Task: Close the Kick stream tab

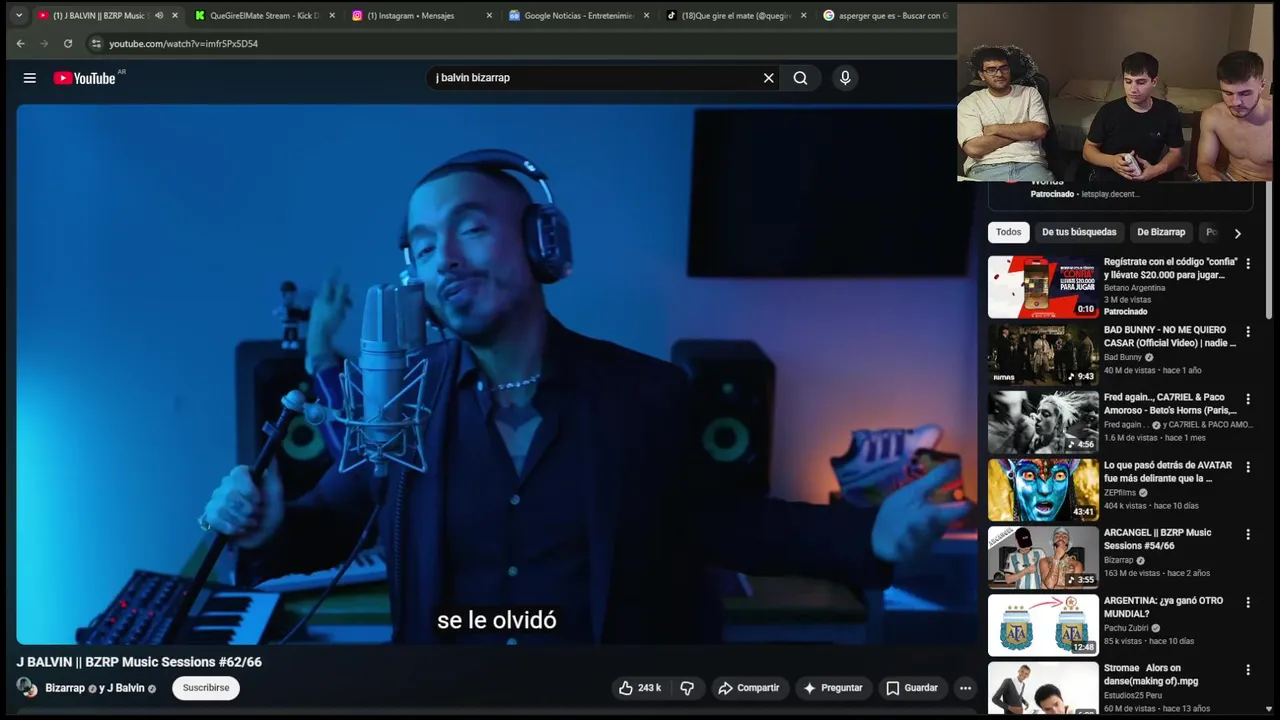Action: (x=332, y=15)
